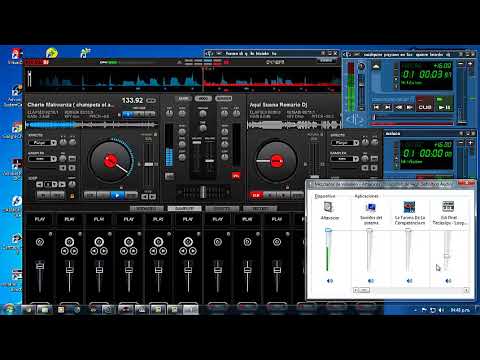Switch the center panel to the MIXER tab
The height and width of the screenshot is (360, 480).
(x=183, y=99)
